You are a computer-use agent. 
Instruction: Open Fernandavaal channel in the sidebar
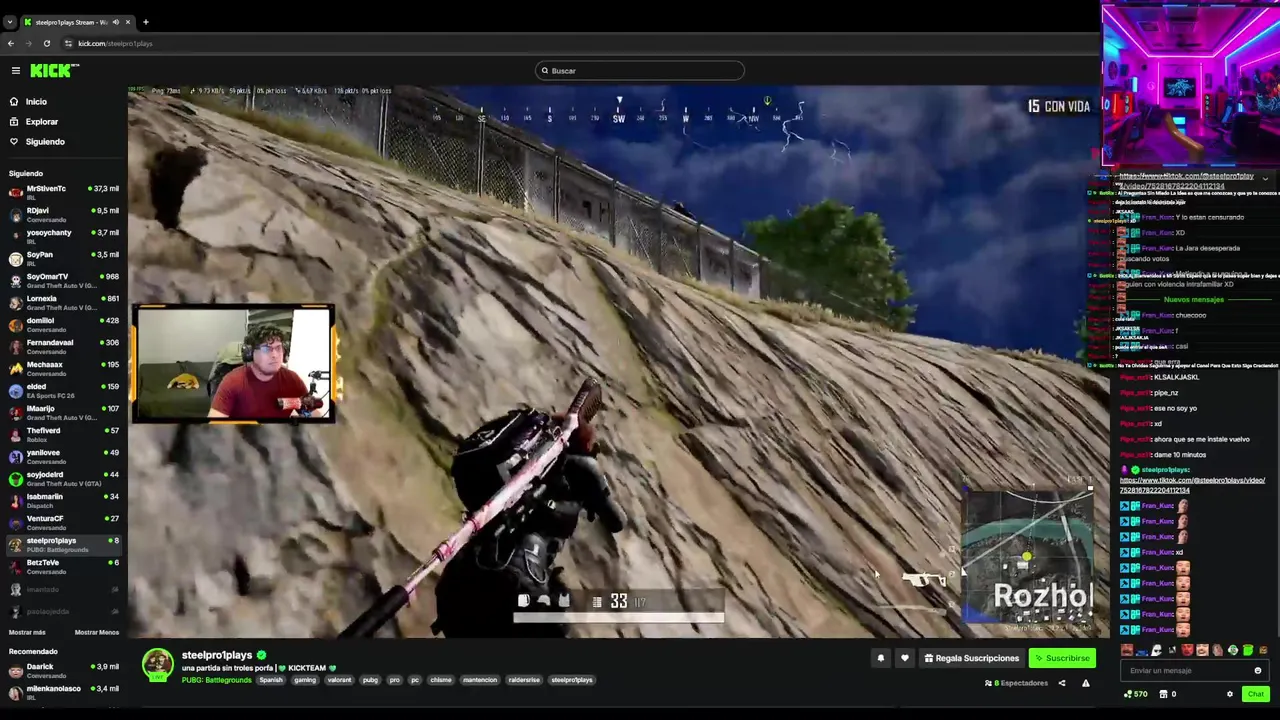64,346
